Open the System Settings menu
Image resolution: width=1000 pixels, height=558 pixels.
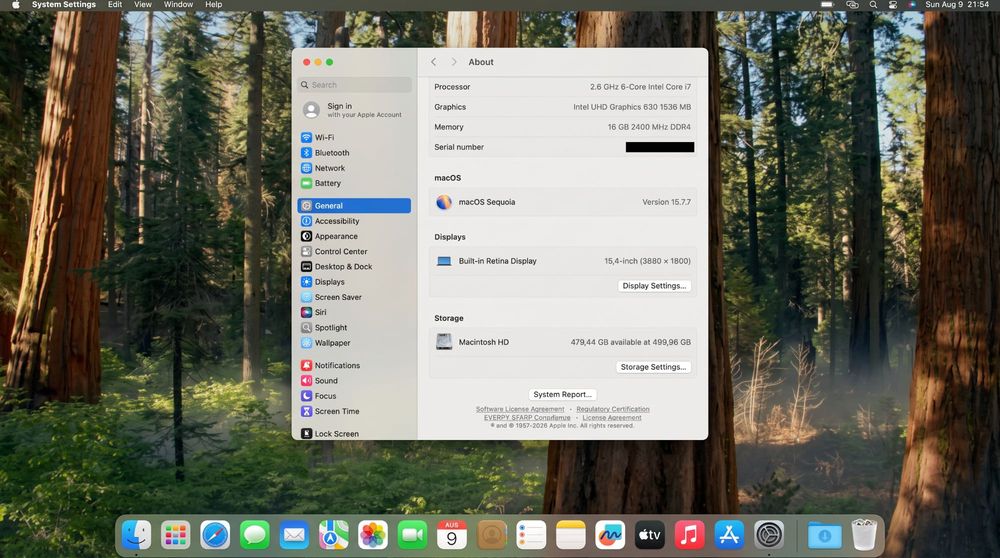tap(64, 4)
